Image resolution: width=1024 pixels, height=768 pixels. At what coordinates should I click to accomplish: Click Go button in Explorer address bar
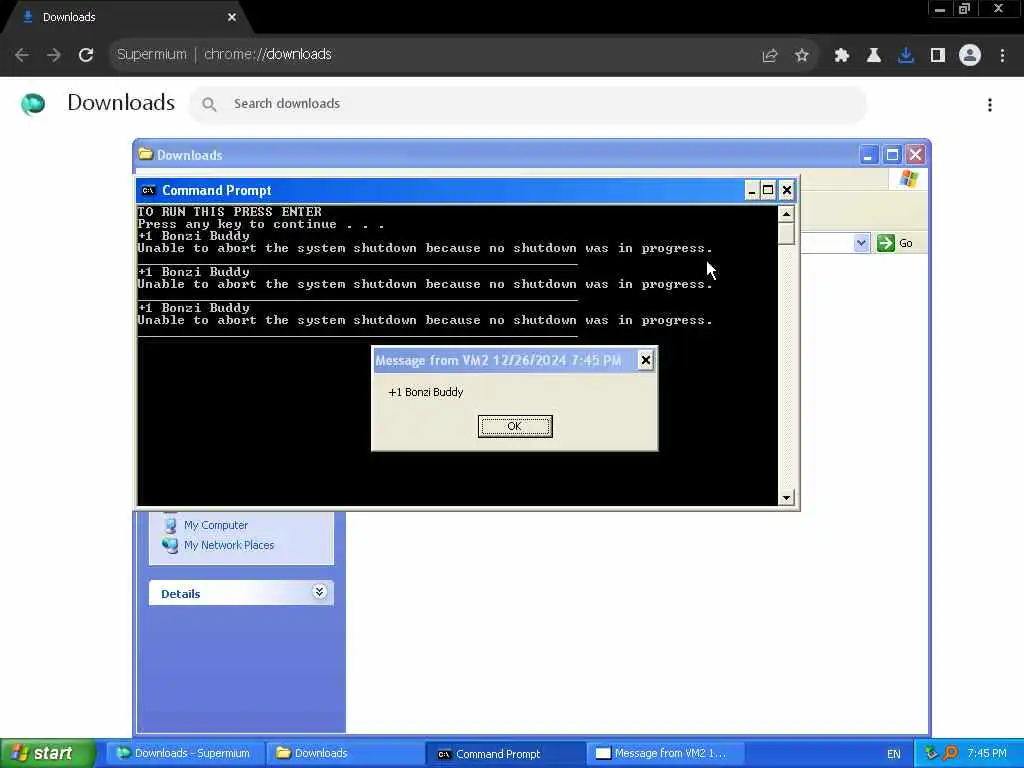[x=895, y=244]
